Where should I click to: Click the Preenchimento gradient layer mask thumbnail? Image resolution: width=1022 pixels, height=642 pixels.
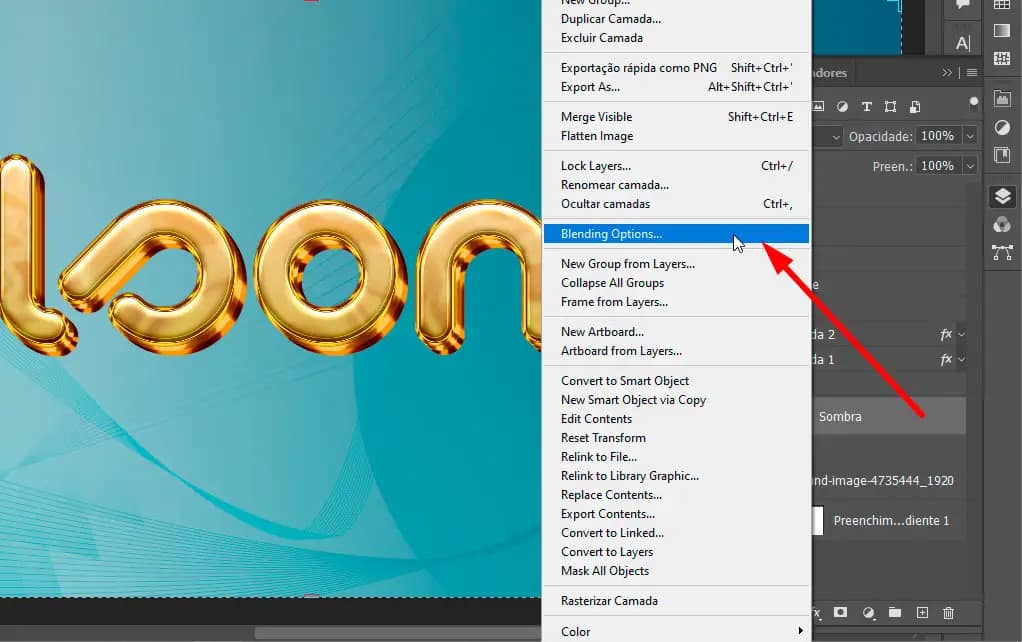click(x=817, y=520)
